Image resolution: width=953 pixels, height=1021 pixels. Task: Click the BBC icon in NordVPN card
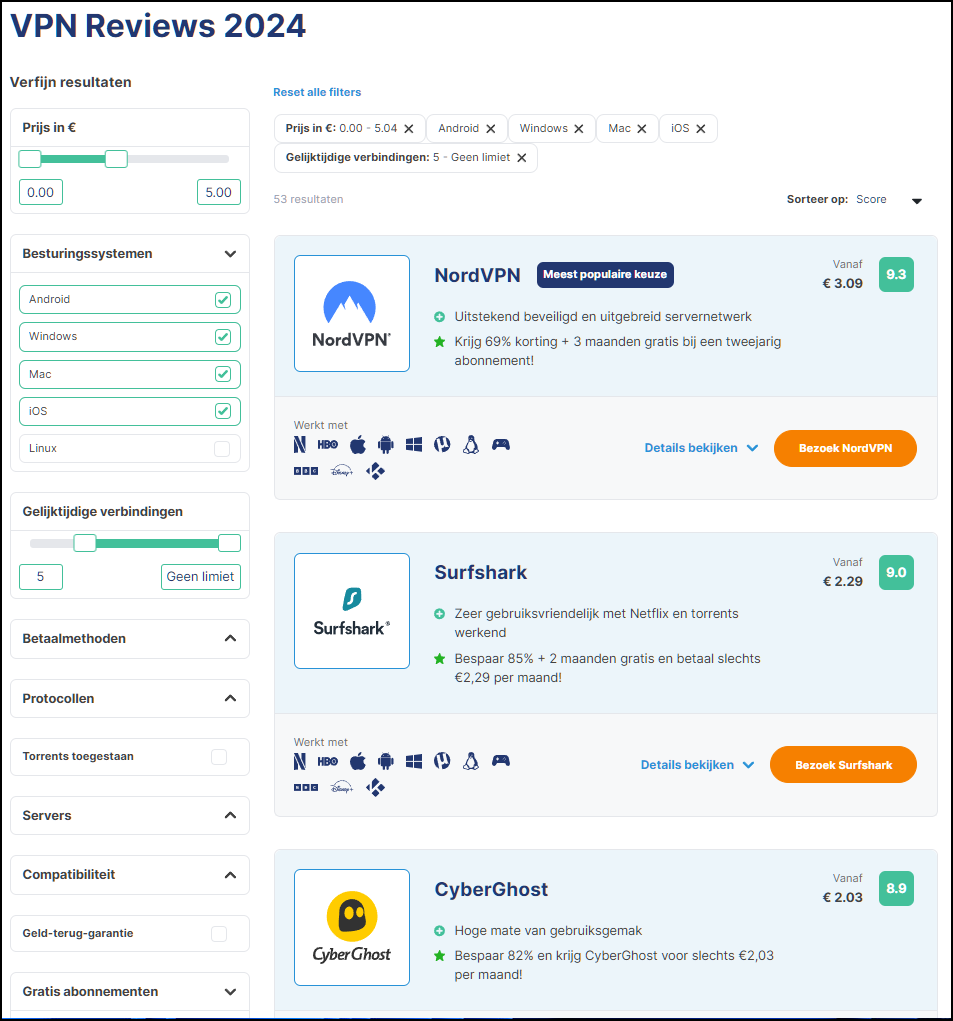click(306, 471)
